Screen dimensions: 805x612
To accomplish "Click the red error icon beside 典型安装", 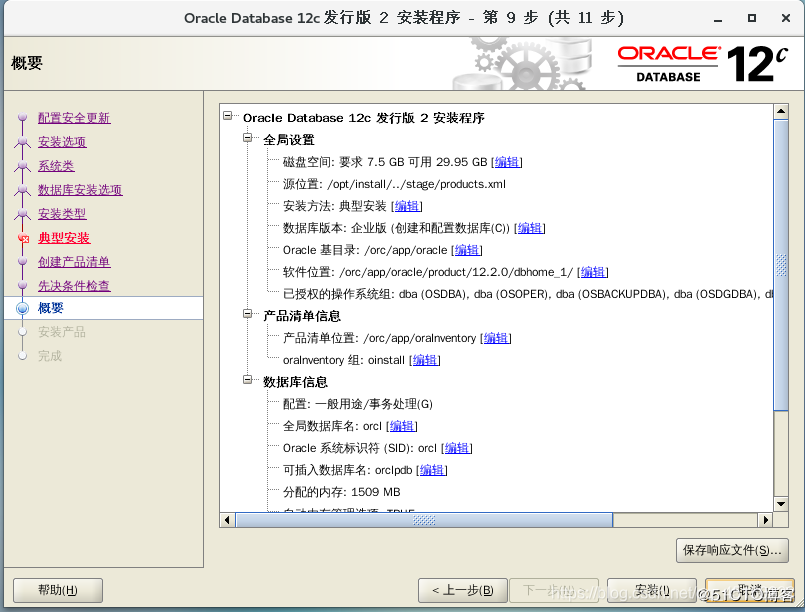I will tap(23, 238).
